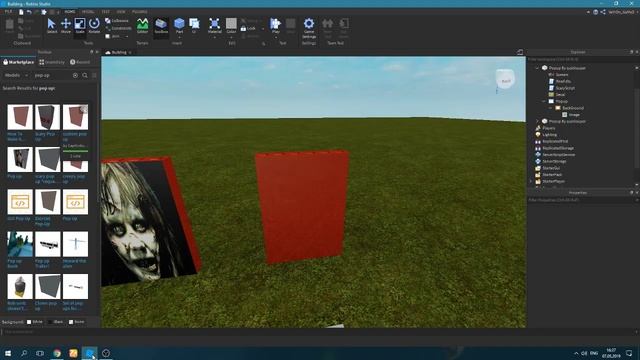The height and width of the screenshot is (360, 640).
Task: Open Game Settings
Action: [309, 28]
